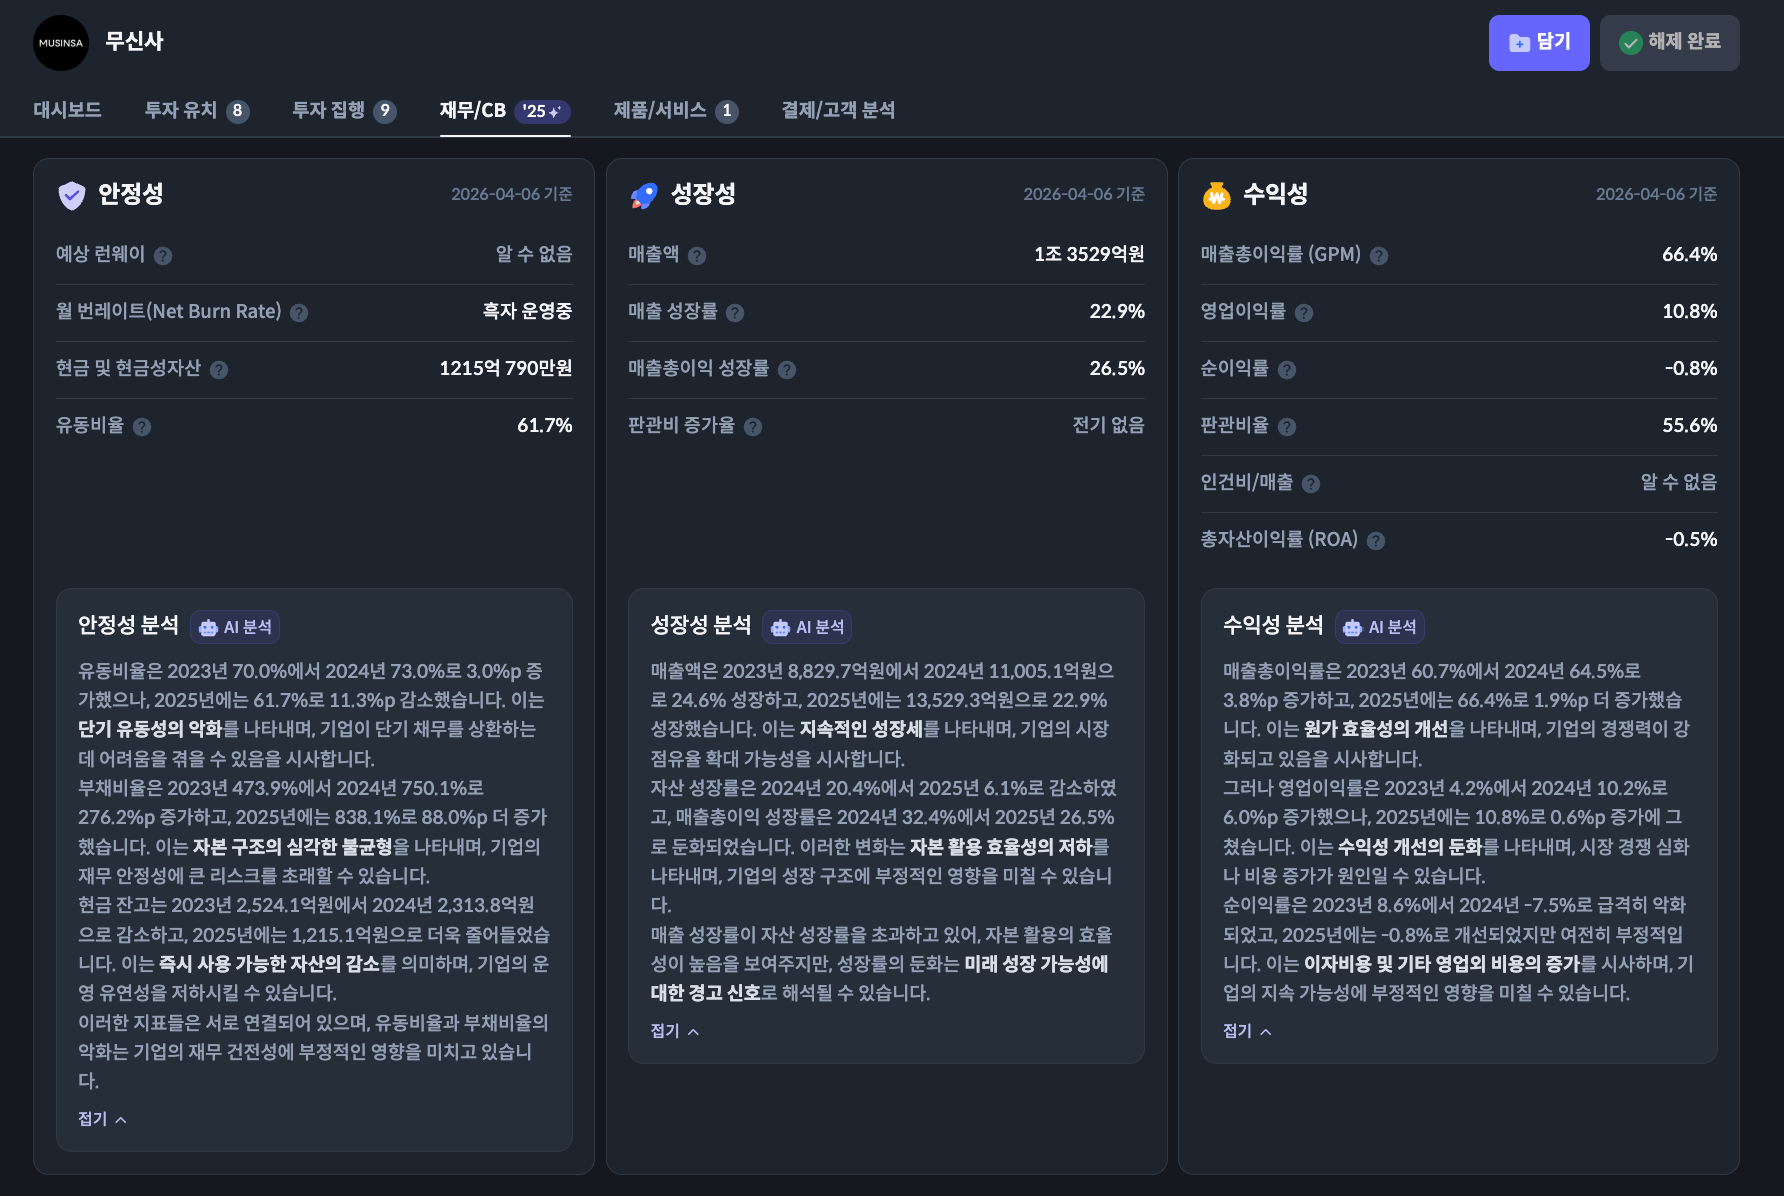This screenshot has width=1784, height=1196.
Task: Switch to the 투자 유치 tab
Action: pos(196,110)
